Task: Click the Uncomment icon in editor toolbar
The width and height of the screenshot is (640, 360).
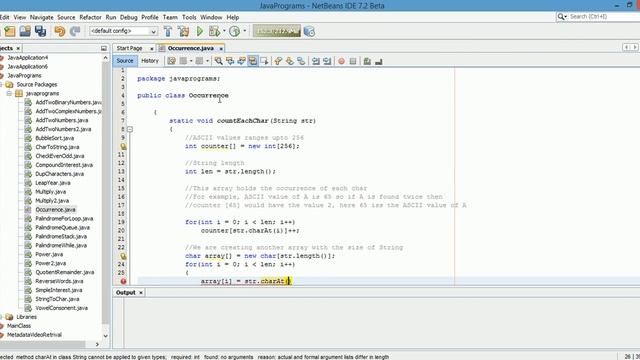Action: (378, 61)
